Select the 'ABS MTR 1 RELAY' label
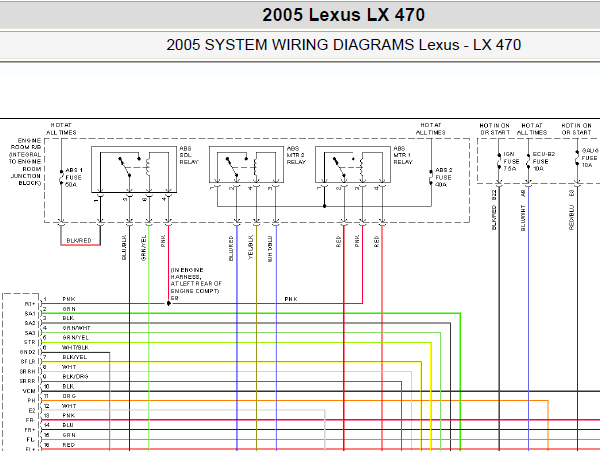Screen dimensions: 600x451 point(403,155)
